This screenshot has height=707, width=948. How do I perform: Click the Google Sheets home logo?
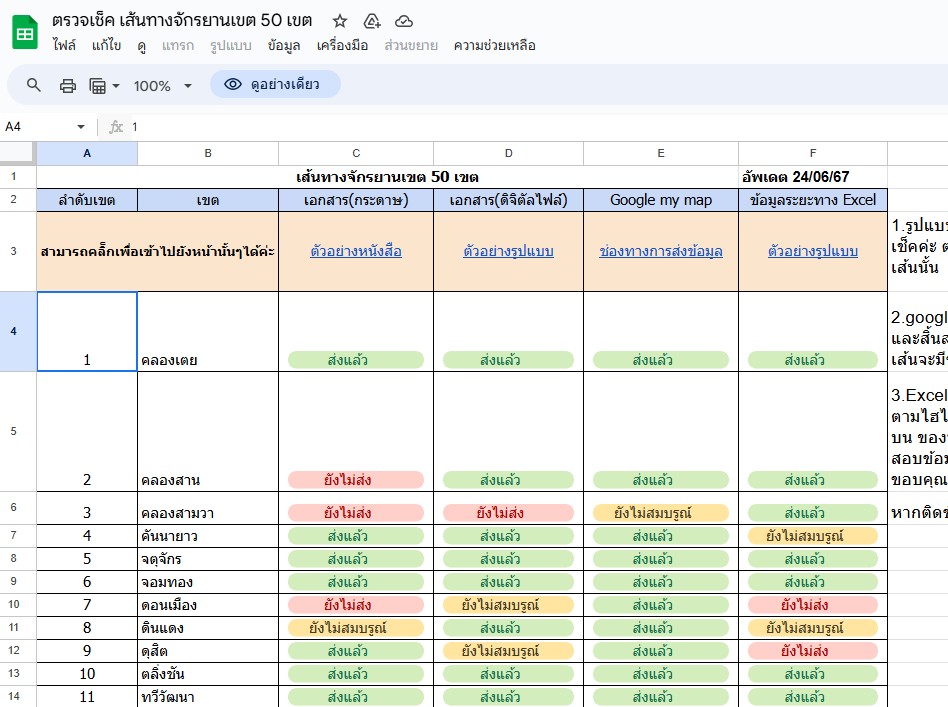[25, 33]
